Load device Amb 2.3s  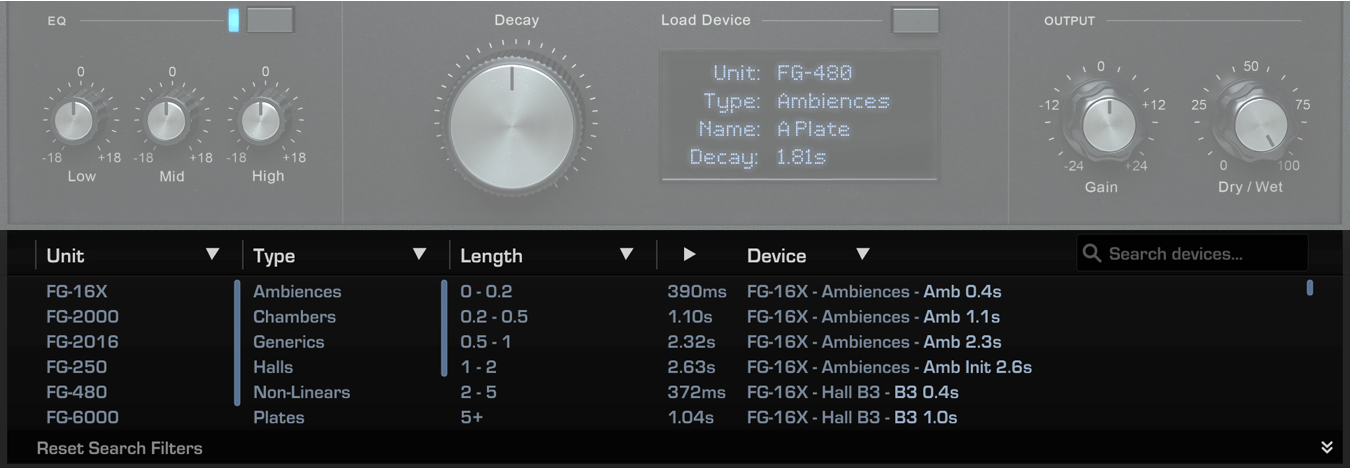pos(874,342)
